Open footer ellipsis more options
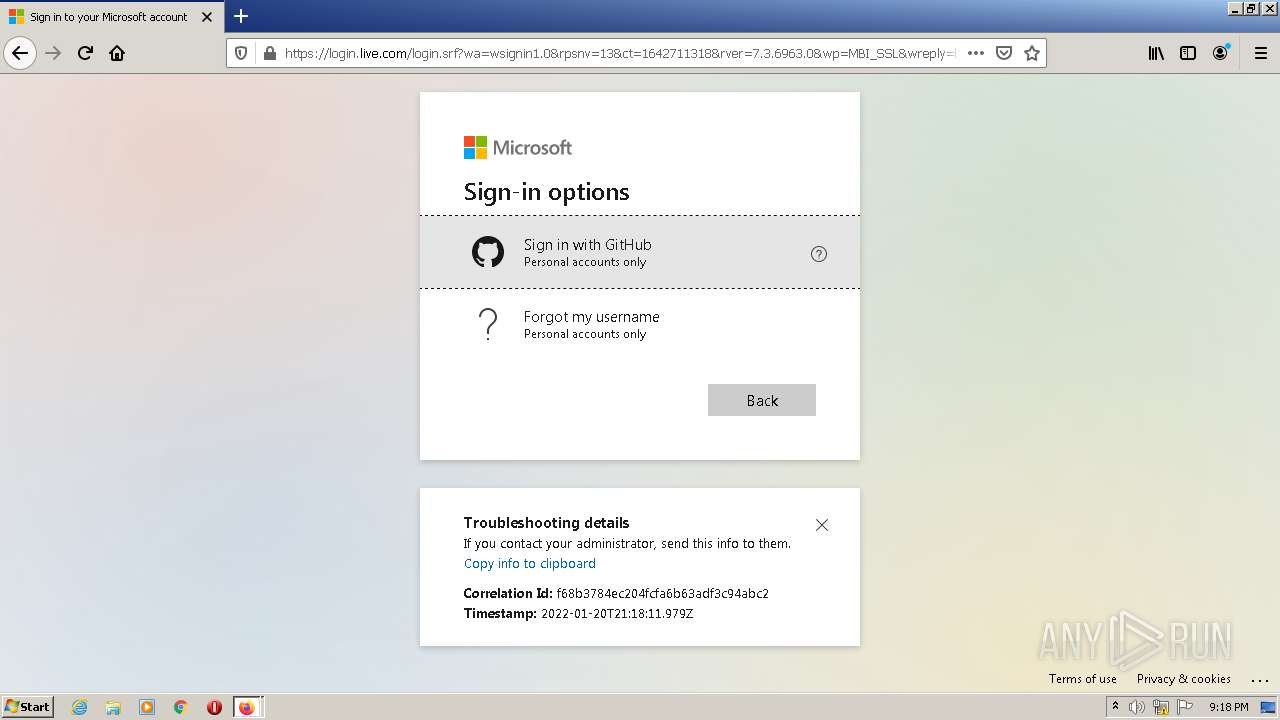The width and height of the screenshot is (1280, 720). coord(1259,679)
